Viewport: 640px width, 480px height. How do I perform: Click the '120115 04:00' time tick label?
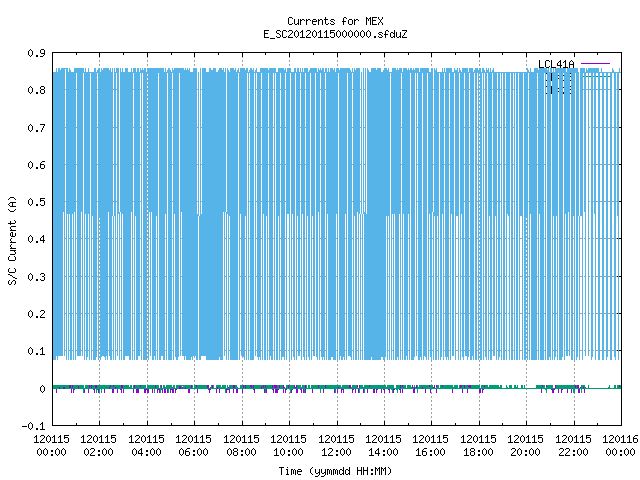[147, 446]
